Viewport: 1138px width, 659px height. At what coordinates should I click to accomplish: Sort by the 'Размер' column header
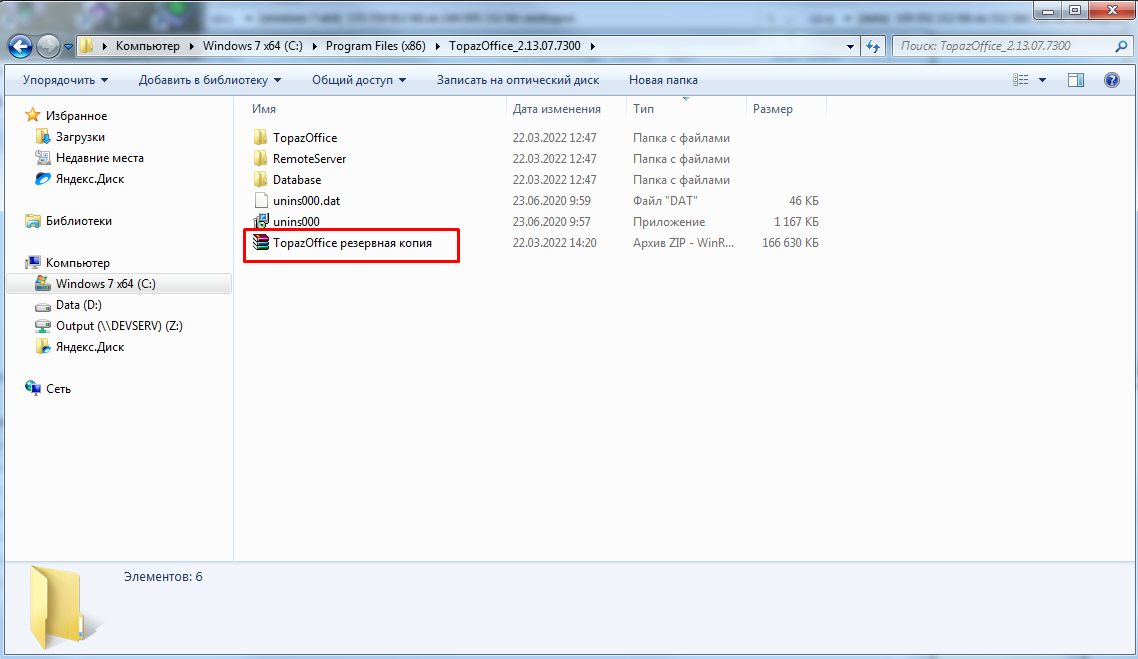772,109
